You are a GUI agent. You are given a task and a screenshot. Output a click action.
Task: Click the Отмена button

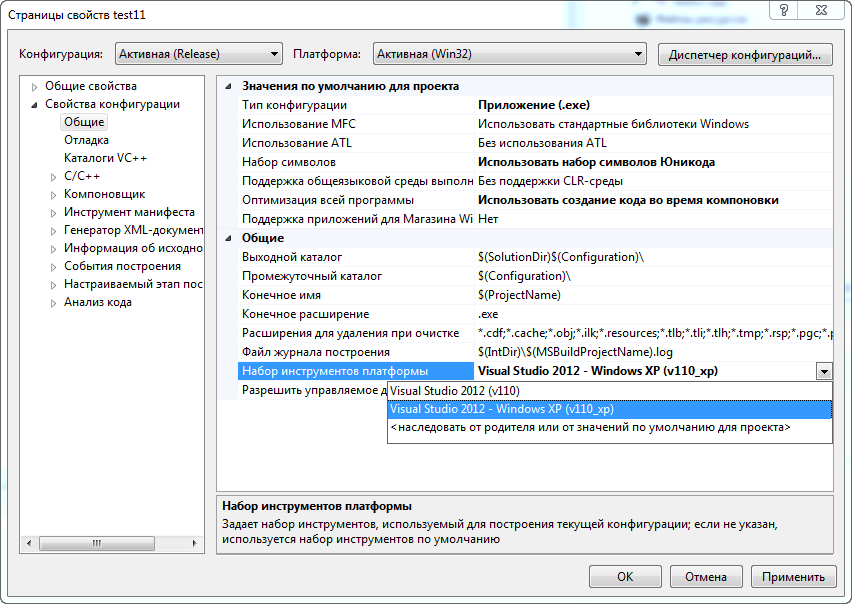point(706,576)
